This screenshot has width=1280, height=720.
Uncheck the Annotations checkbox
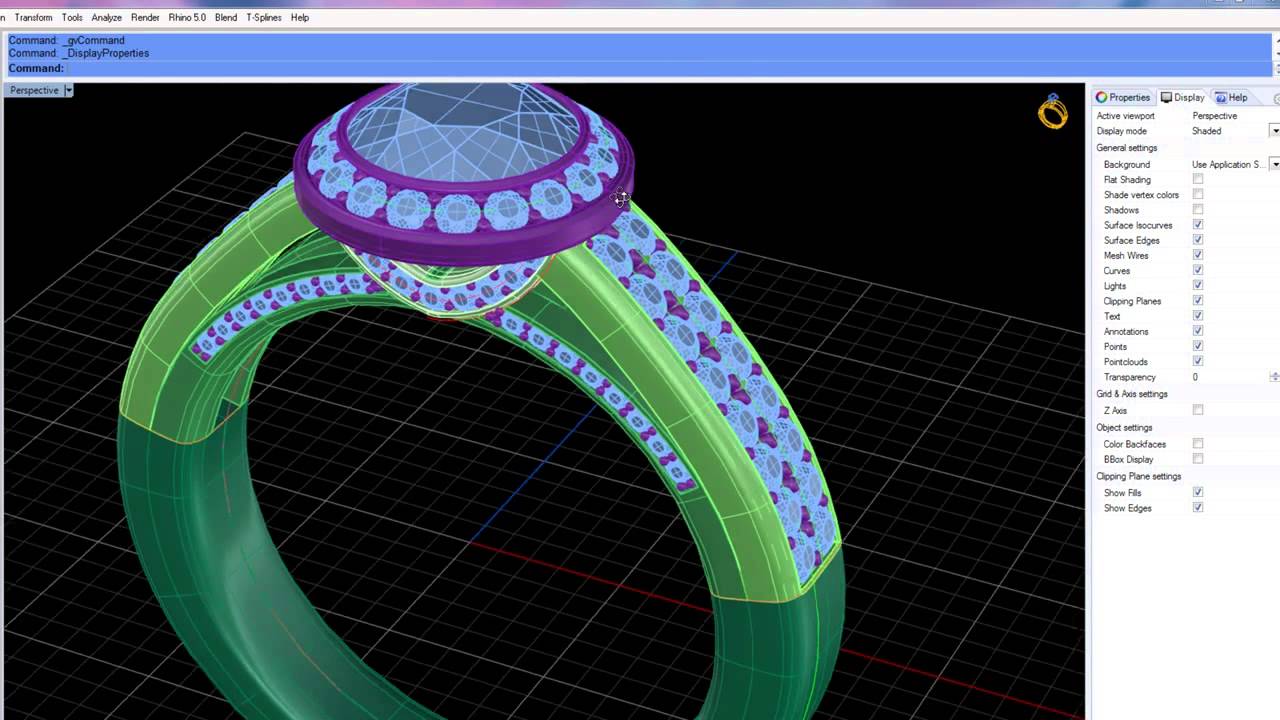click(1198, 331)
